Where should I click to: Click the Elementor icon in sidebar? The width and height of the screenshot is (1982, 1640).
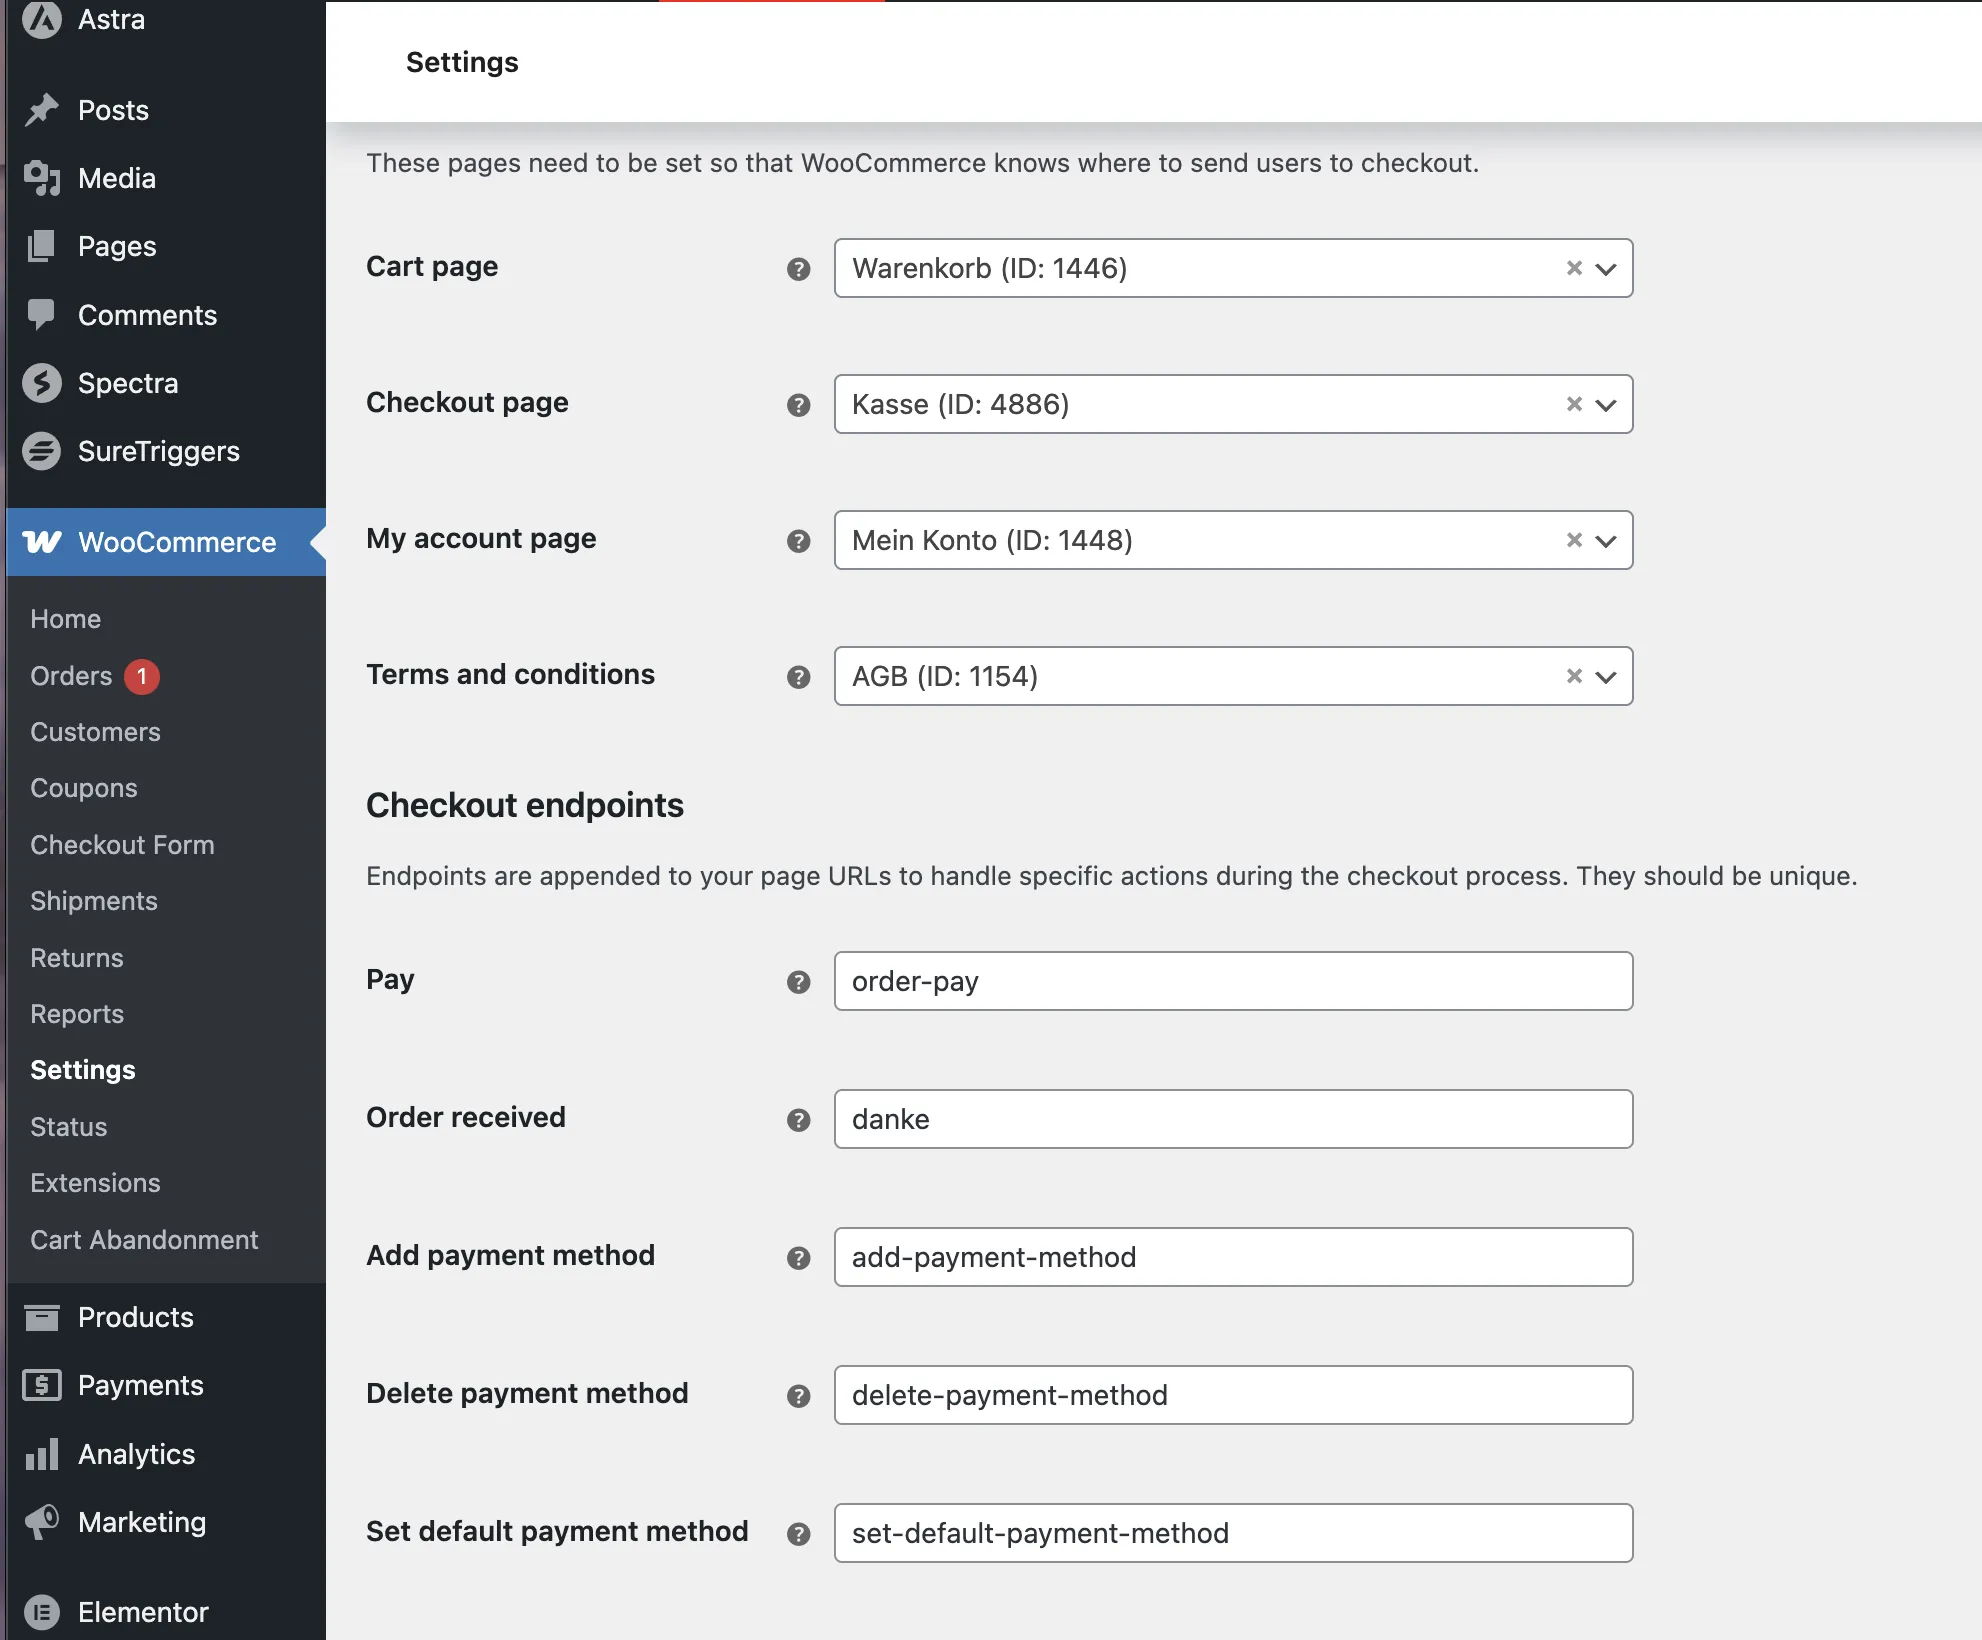coord(42,1612)
